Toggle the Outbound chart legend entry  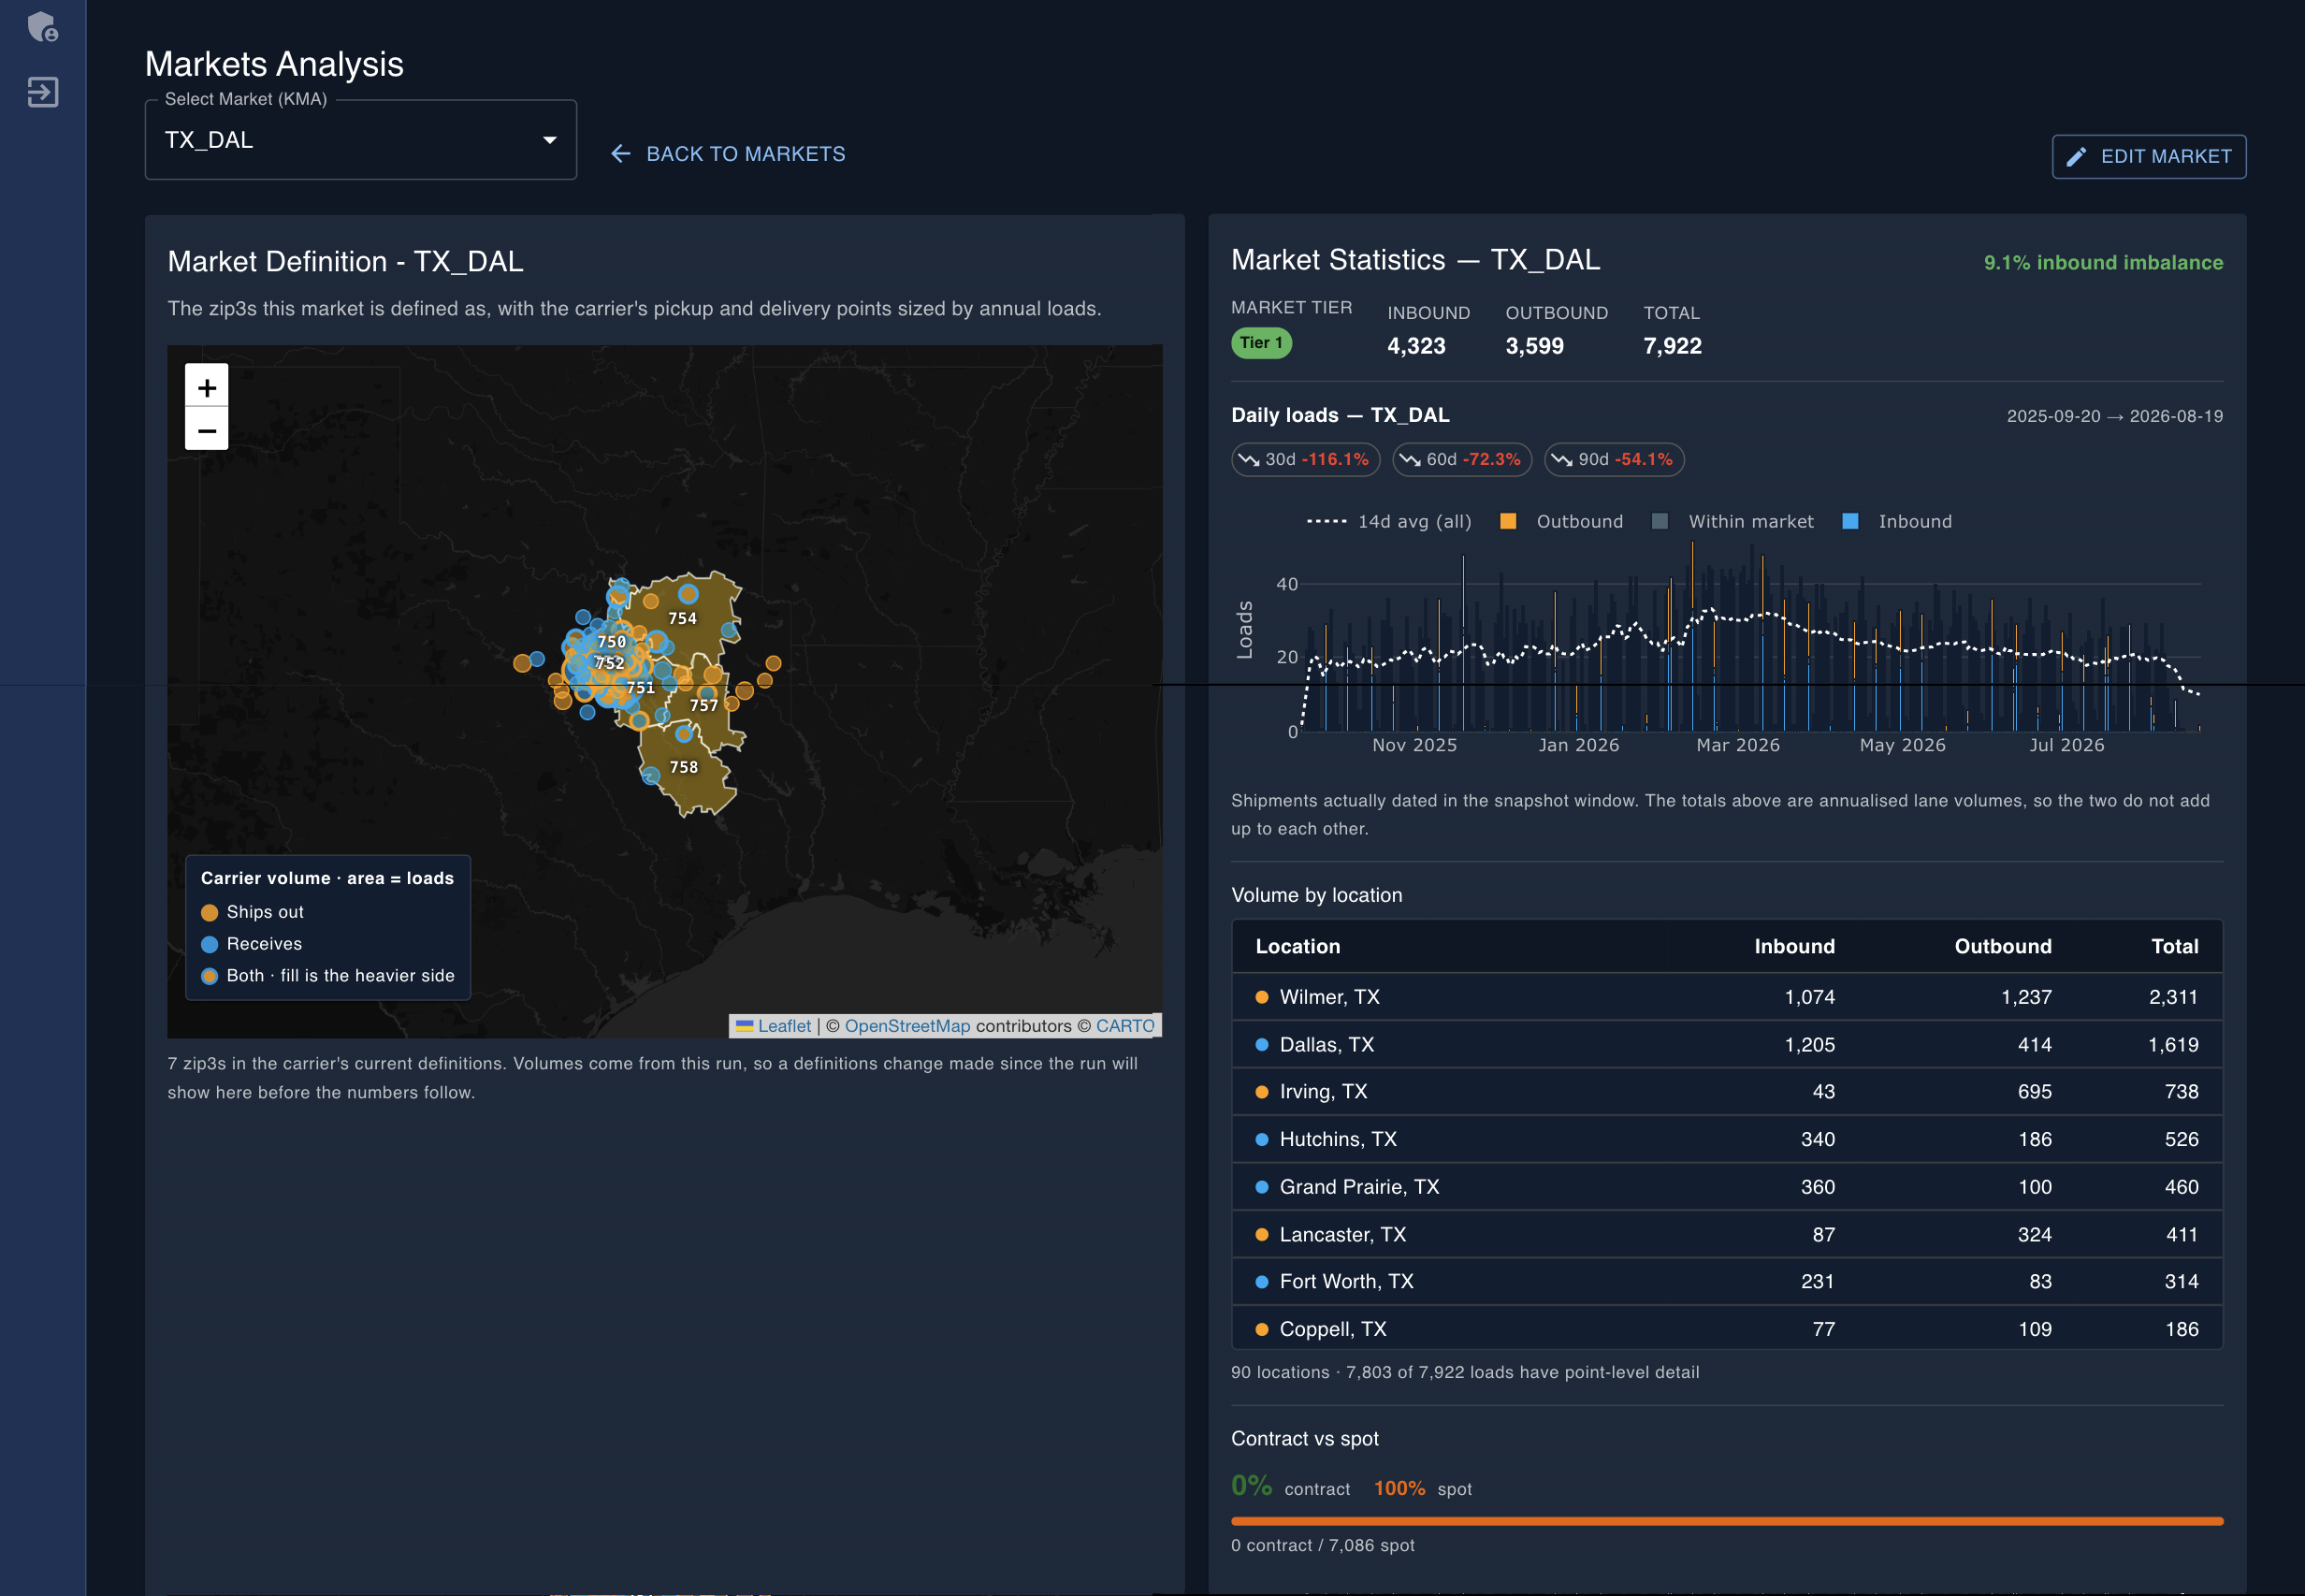(x=1562, y=522)
